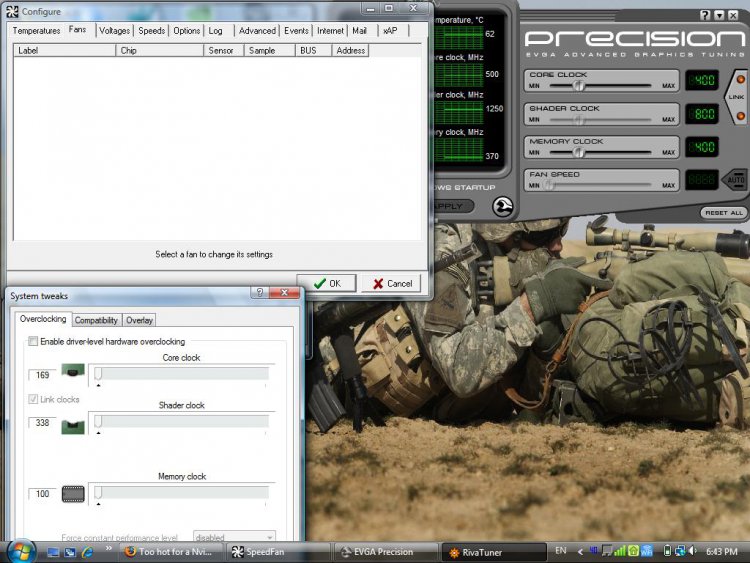Screen dimensions: 750x563
Task: Click EVGA Precision minimize arrow button
Action: [x=719, y=15]
